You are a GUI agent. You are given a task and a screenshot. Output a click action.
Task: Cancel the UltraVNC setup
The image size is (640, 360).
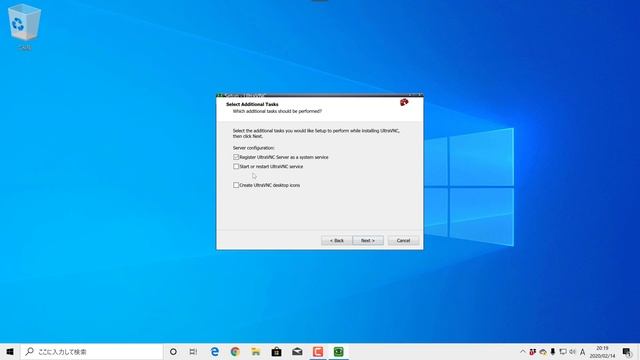403,240
